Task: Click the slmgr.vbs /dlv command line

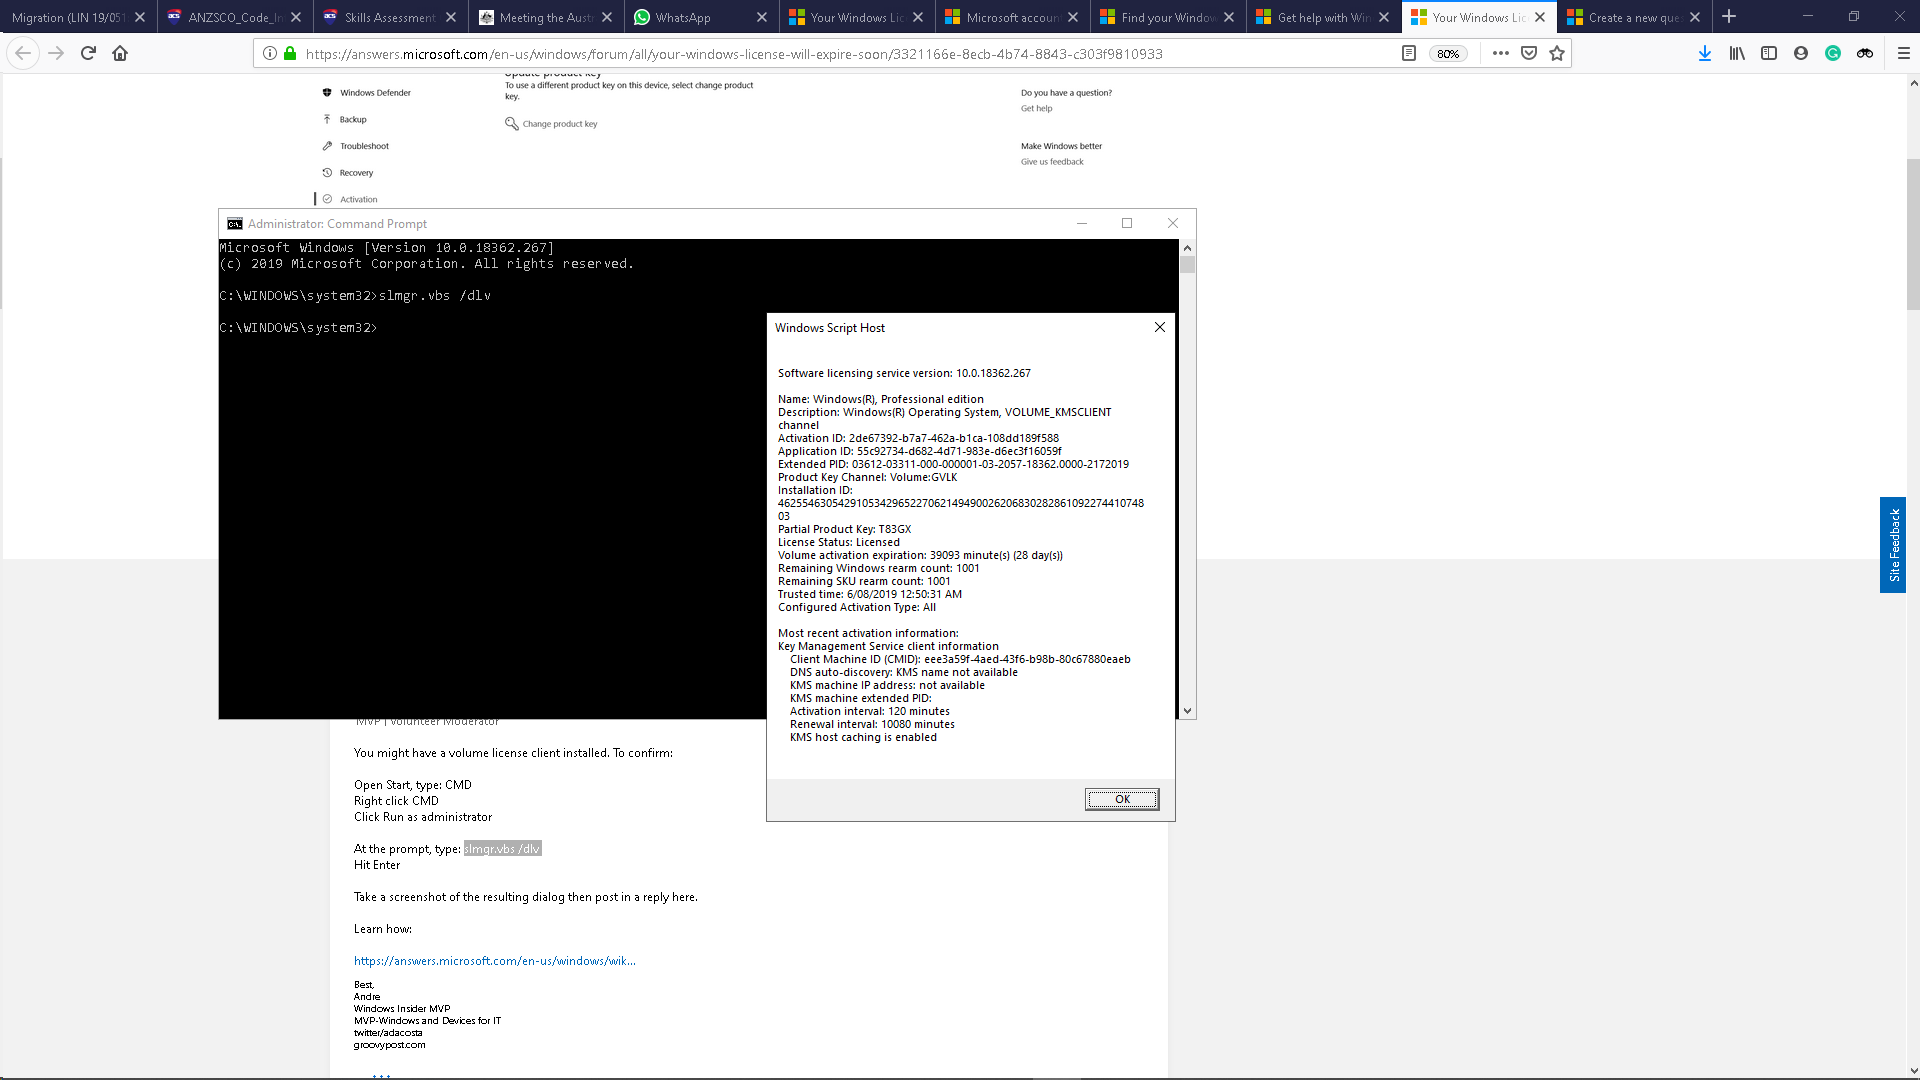Action: 355,296
